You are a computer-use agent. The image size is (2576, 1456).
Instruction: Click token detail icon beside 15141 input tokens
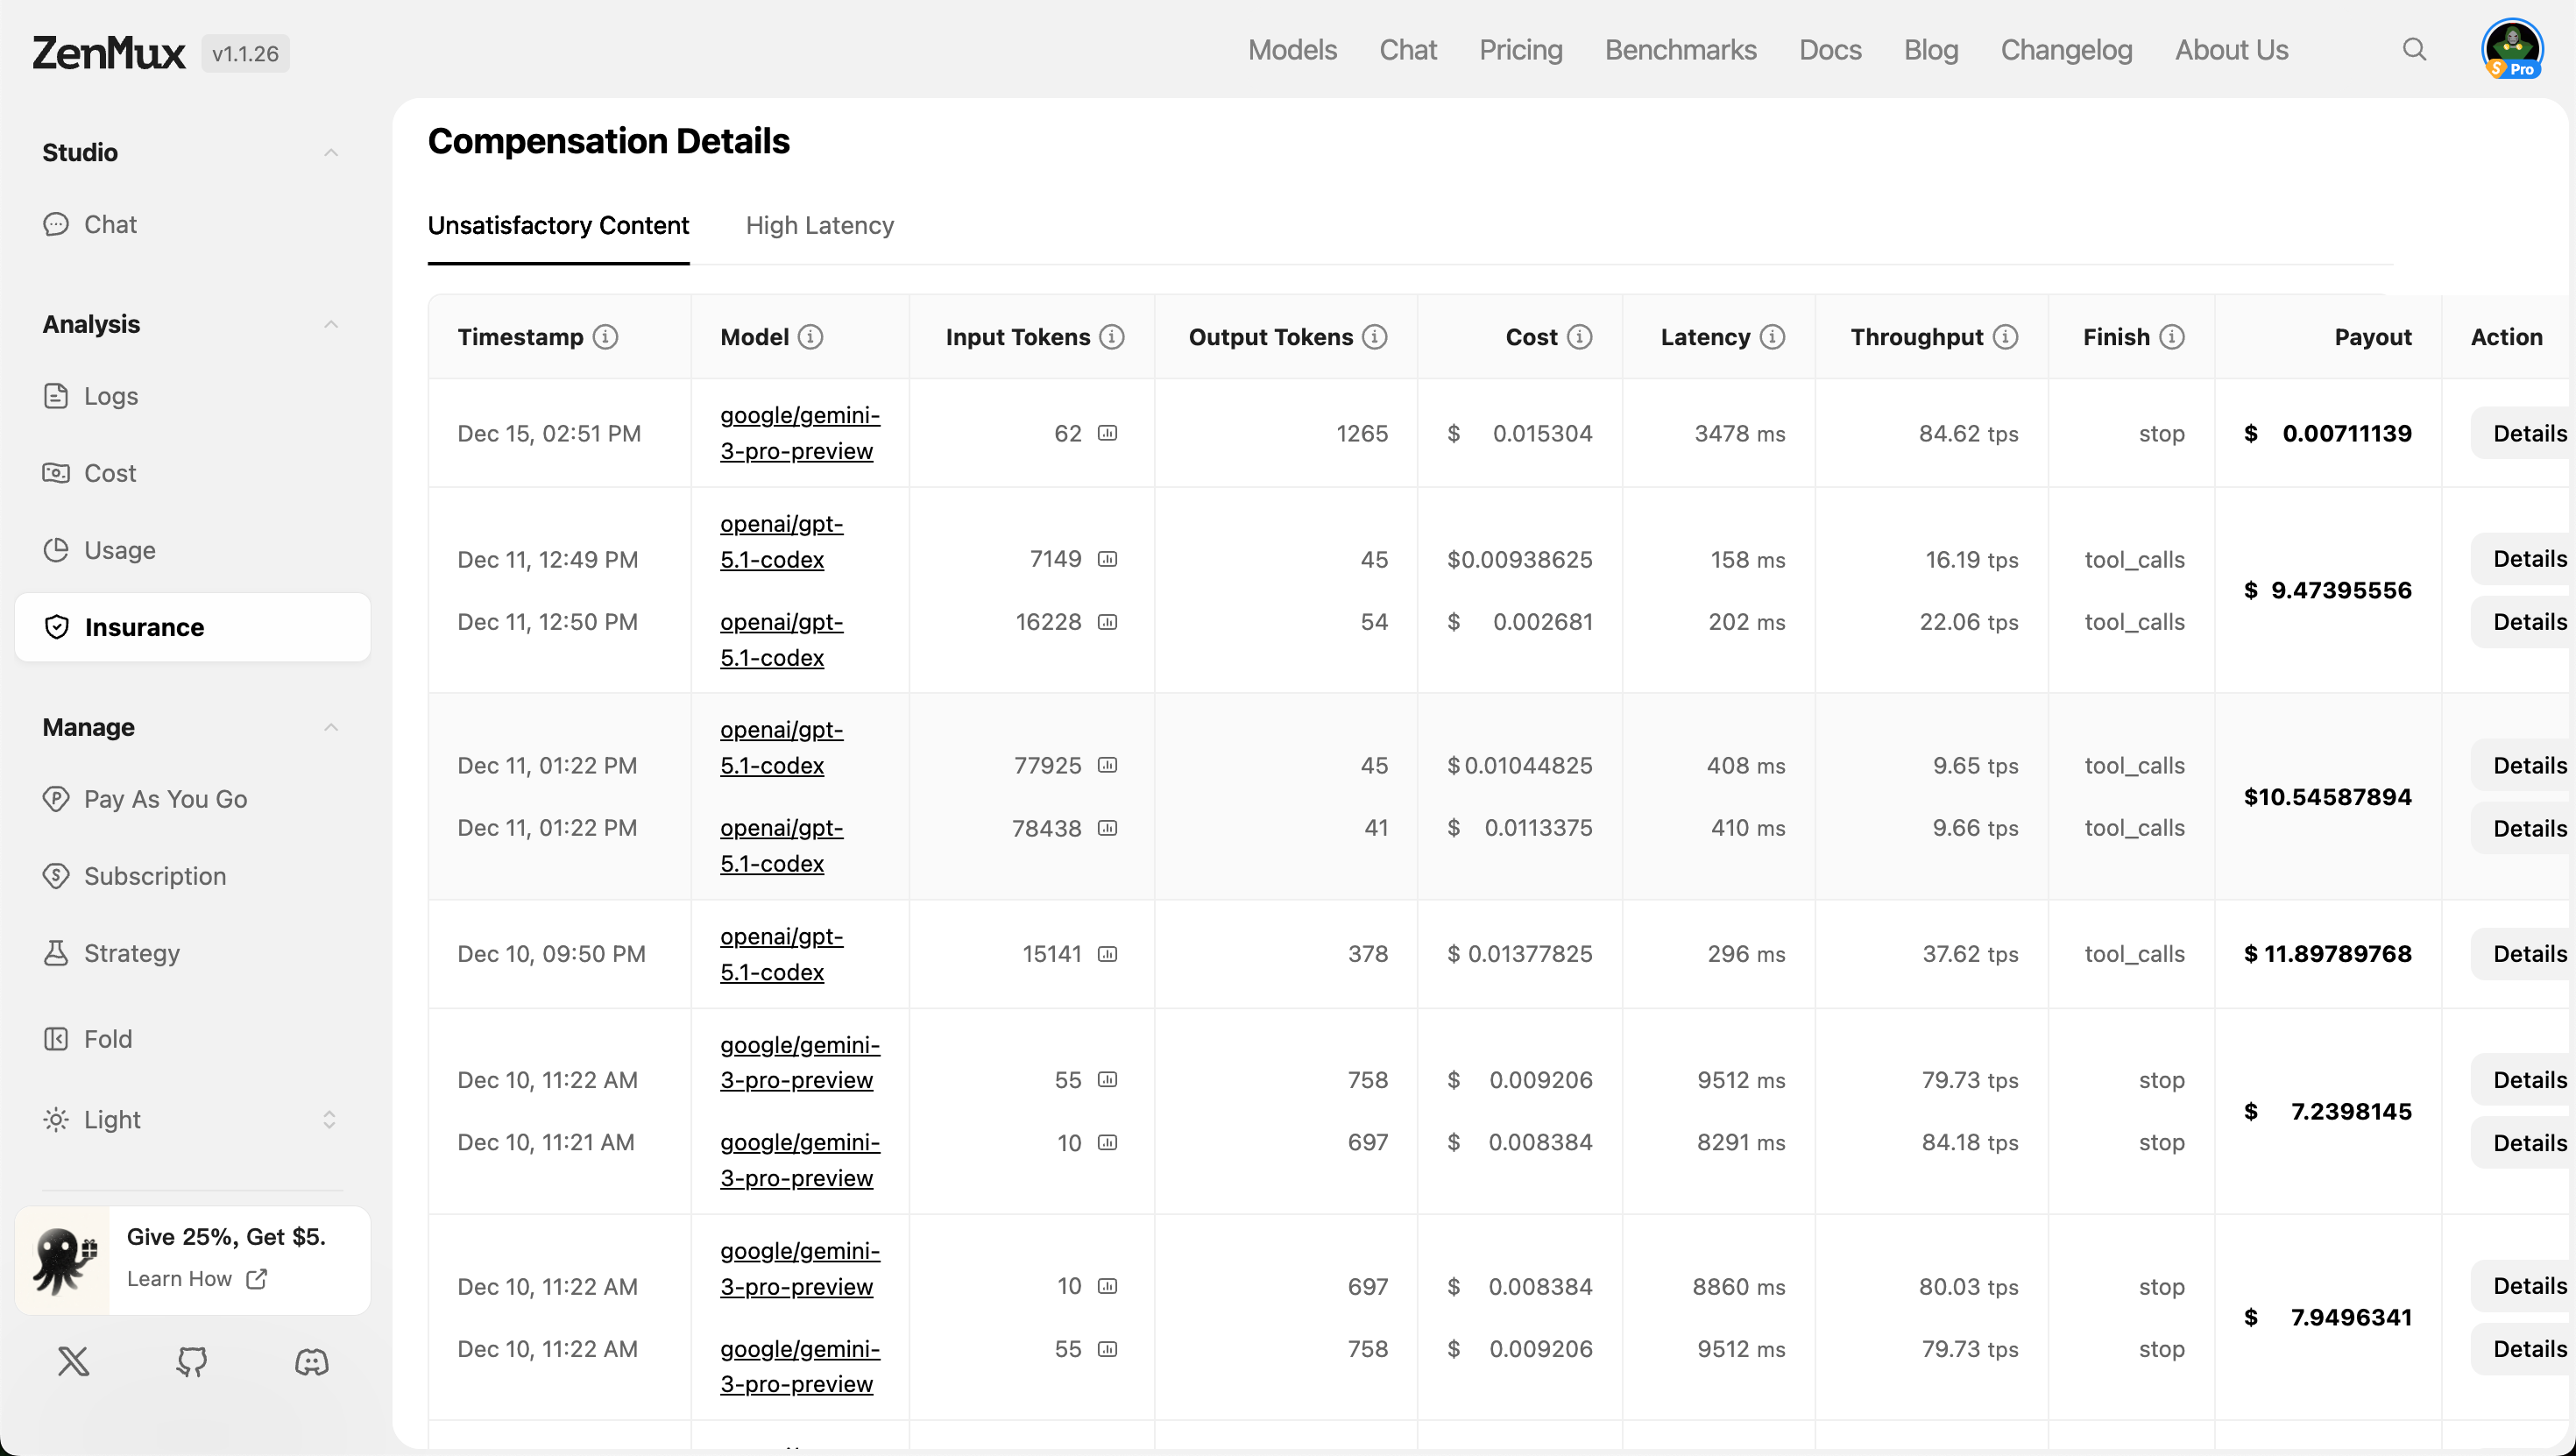(x=1107, y=954)
